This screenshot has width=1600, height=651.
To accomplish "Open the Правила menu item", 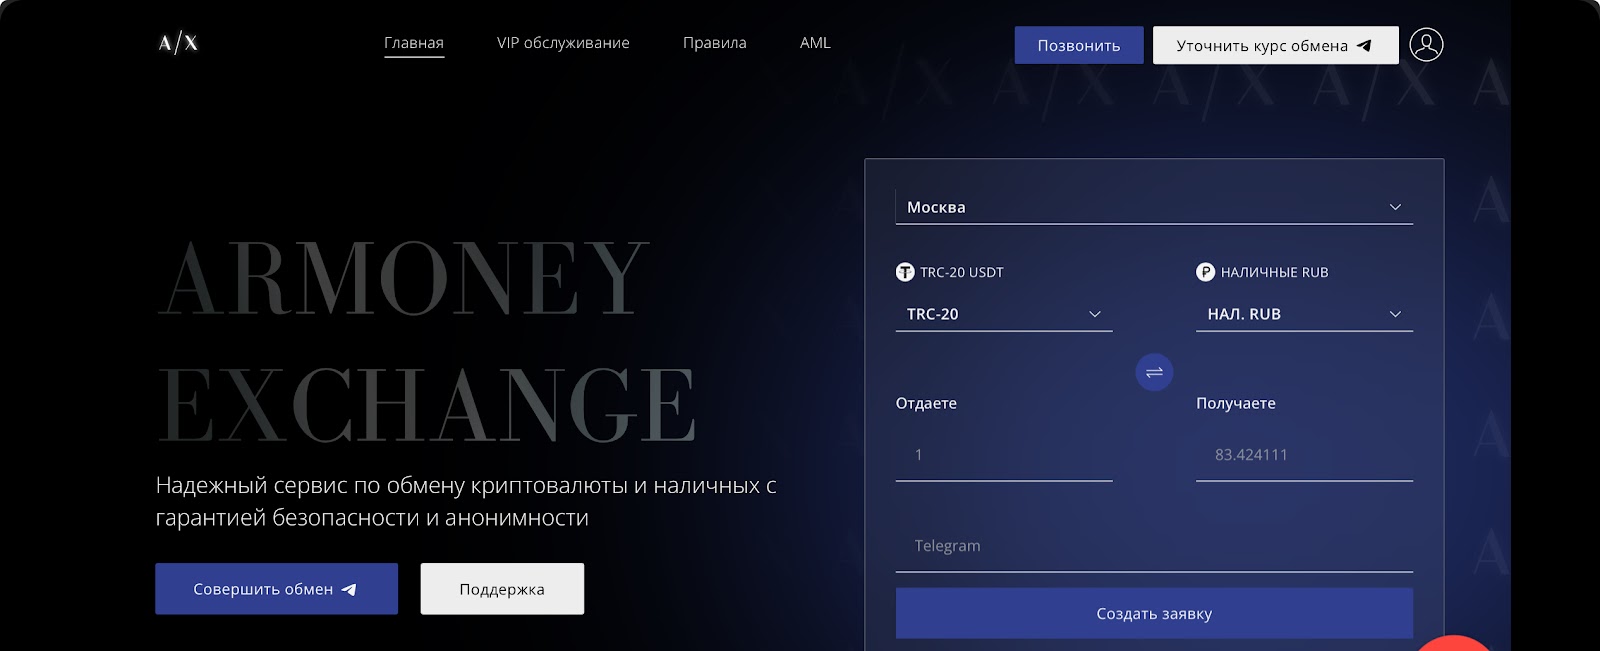I will pos(715,43).
